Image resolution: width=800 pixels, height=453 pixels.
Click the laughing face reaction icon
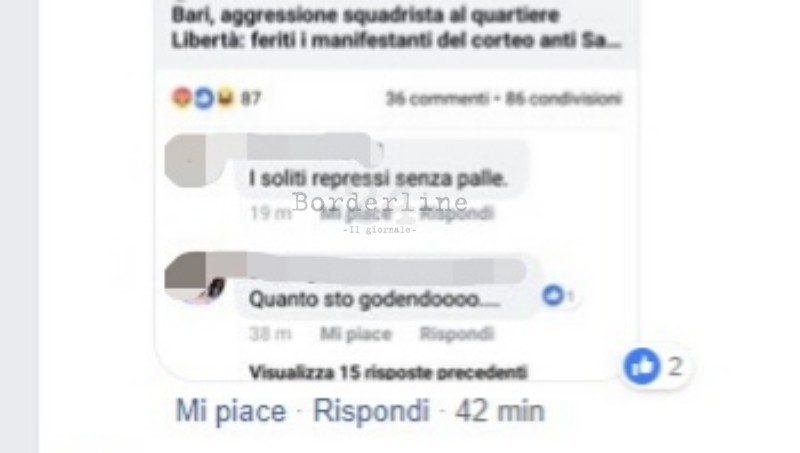(225, 97)
